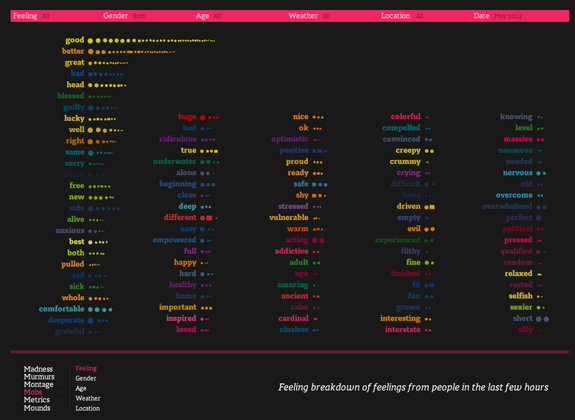The height and width of the screenshot is (420, 575).
Task: Select the Weather breakdown sub-option
Action: [88, 398]
